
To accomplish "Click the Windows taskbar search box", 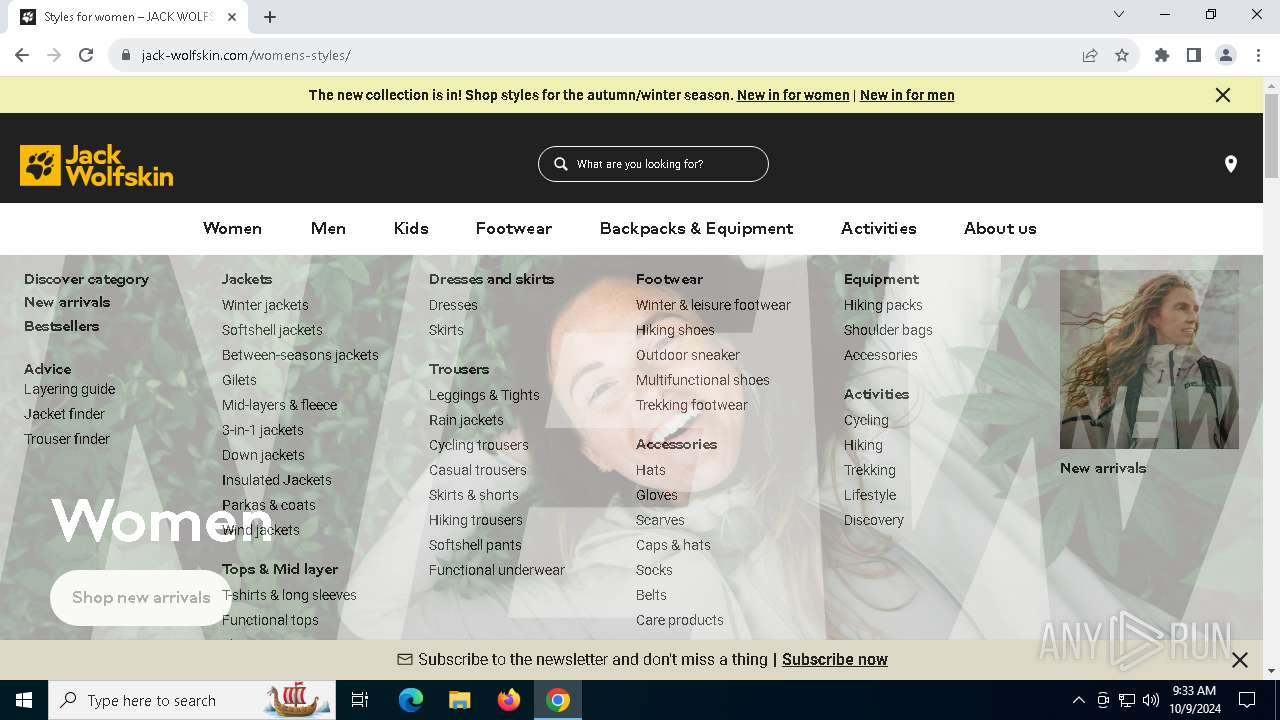I will point(192,700).
